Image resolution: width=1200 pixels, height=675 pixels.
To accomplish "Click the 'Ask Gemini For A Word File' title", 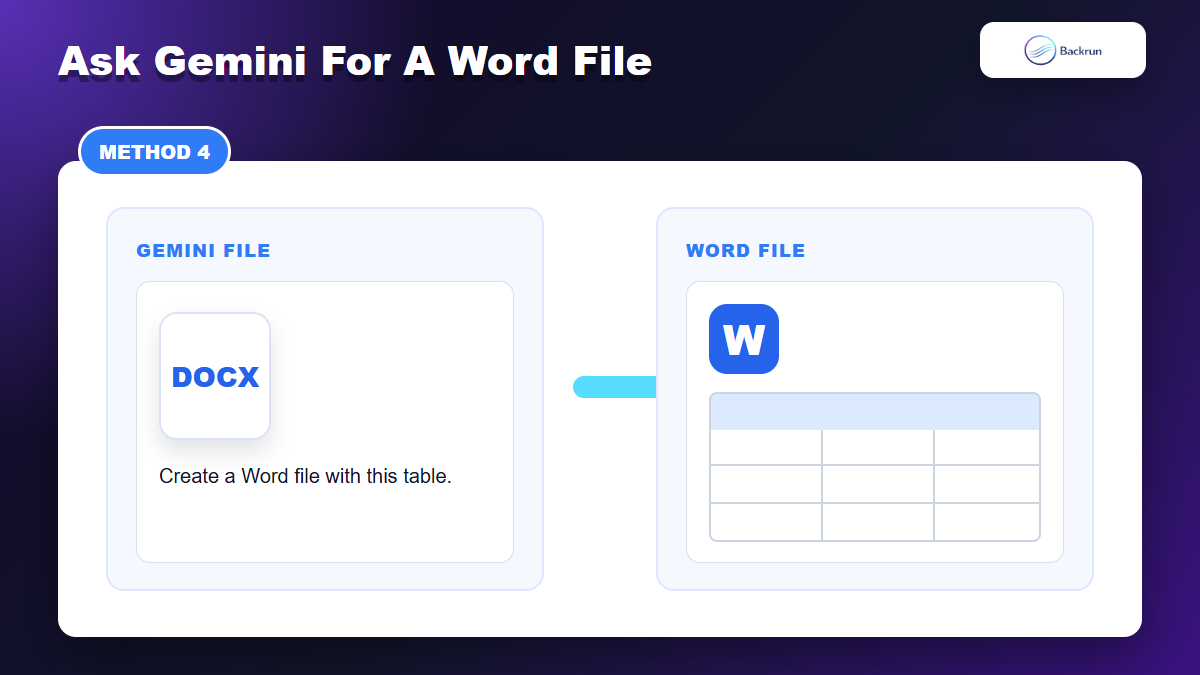I will point(355,62).
